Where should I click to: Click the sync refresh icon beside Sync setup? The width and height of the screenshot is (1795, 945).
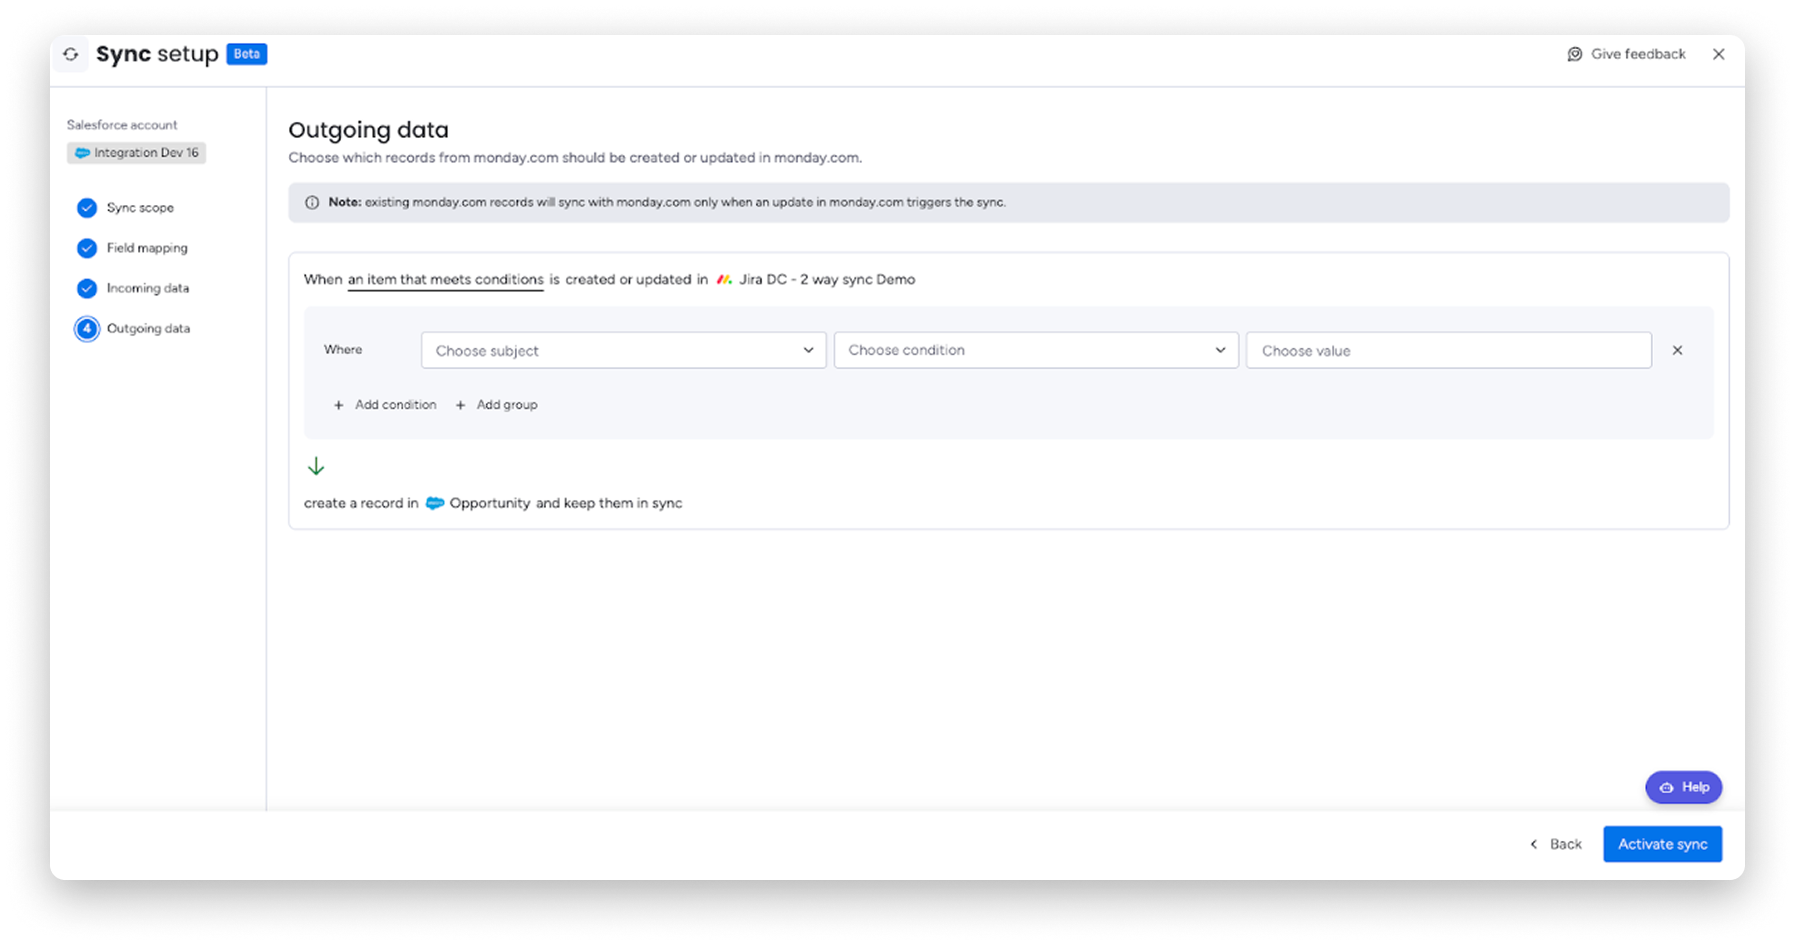(71, 55)
